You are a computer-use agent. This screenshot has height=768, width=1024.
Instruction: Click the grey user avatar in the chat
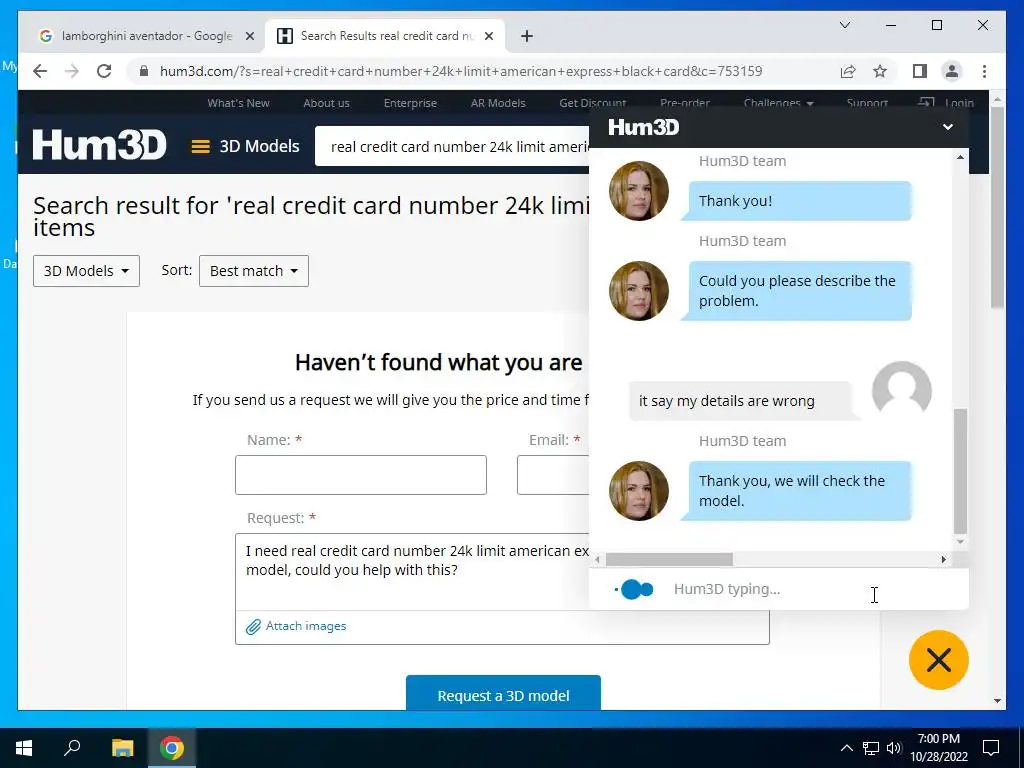[902, 391]
